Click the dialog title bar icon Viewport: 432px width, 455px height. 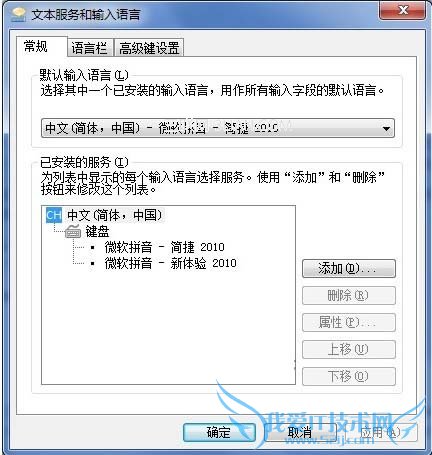tap(19, 15)
